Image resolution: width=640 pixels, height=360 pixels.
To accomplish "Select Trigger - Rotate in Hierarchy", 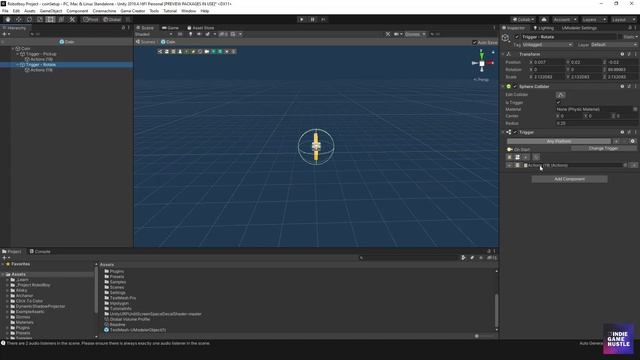I will pyautogui.click(x=41, y=64).
